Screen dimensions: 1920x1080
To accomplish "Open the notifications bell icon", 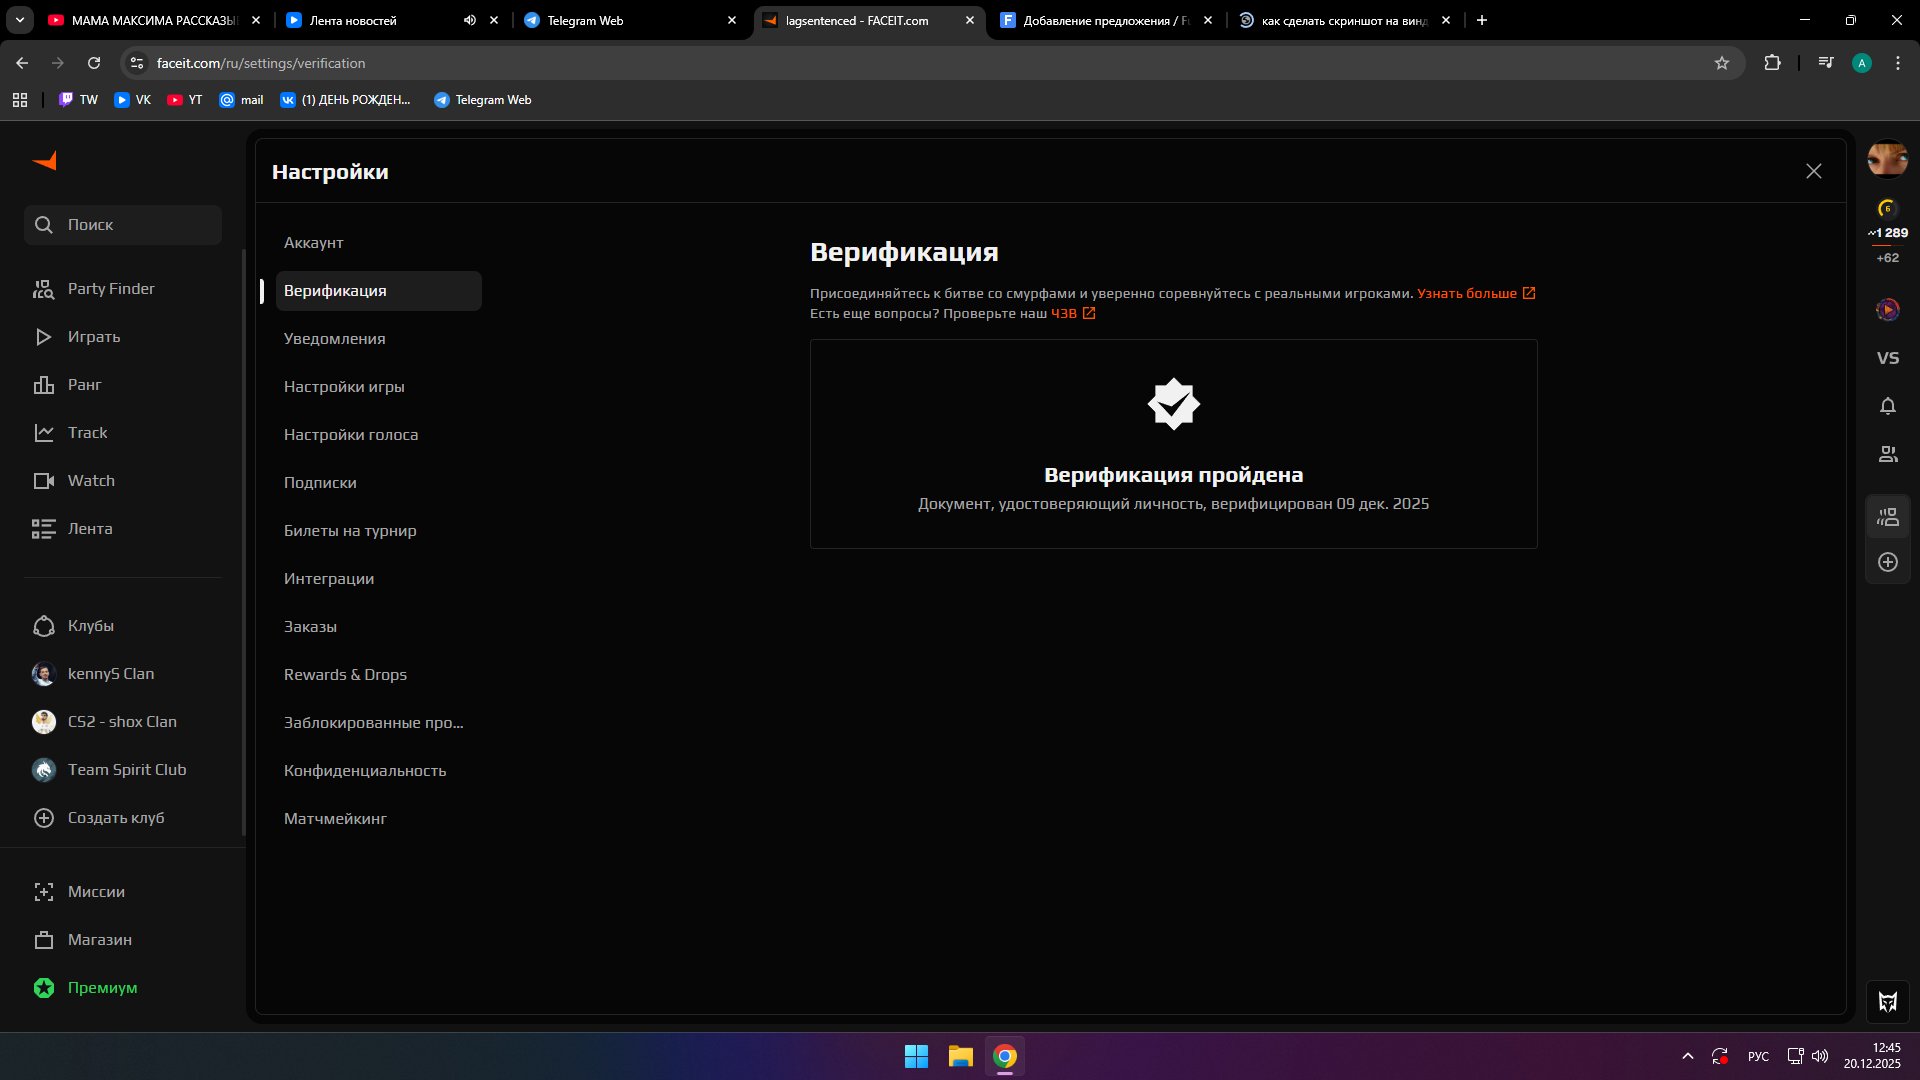I will click(1888, 406).
